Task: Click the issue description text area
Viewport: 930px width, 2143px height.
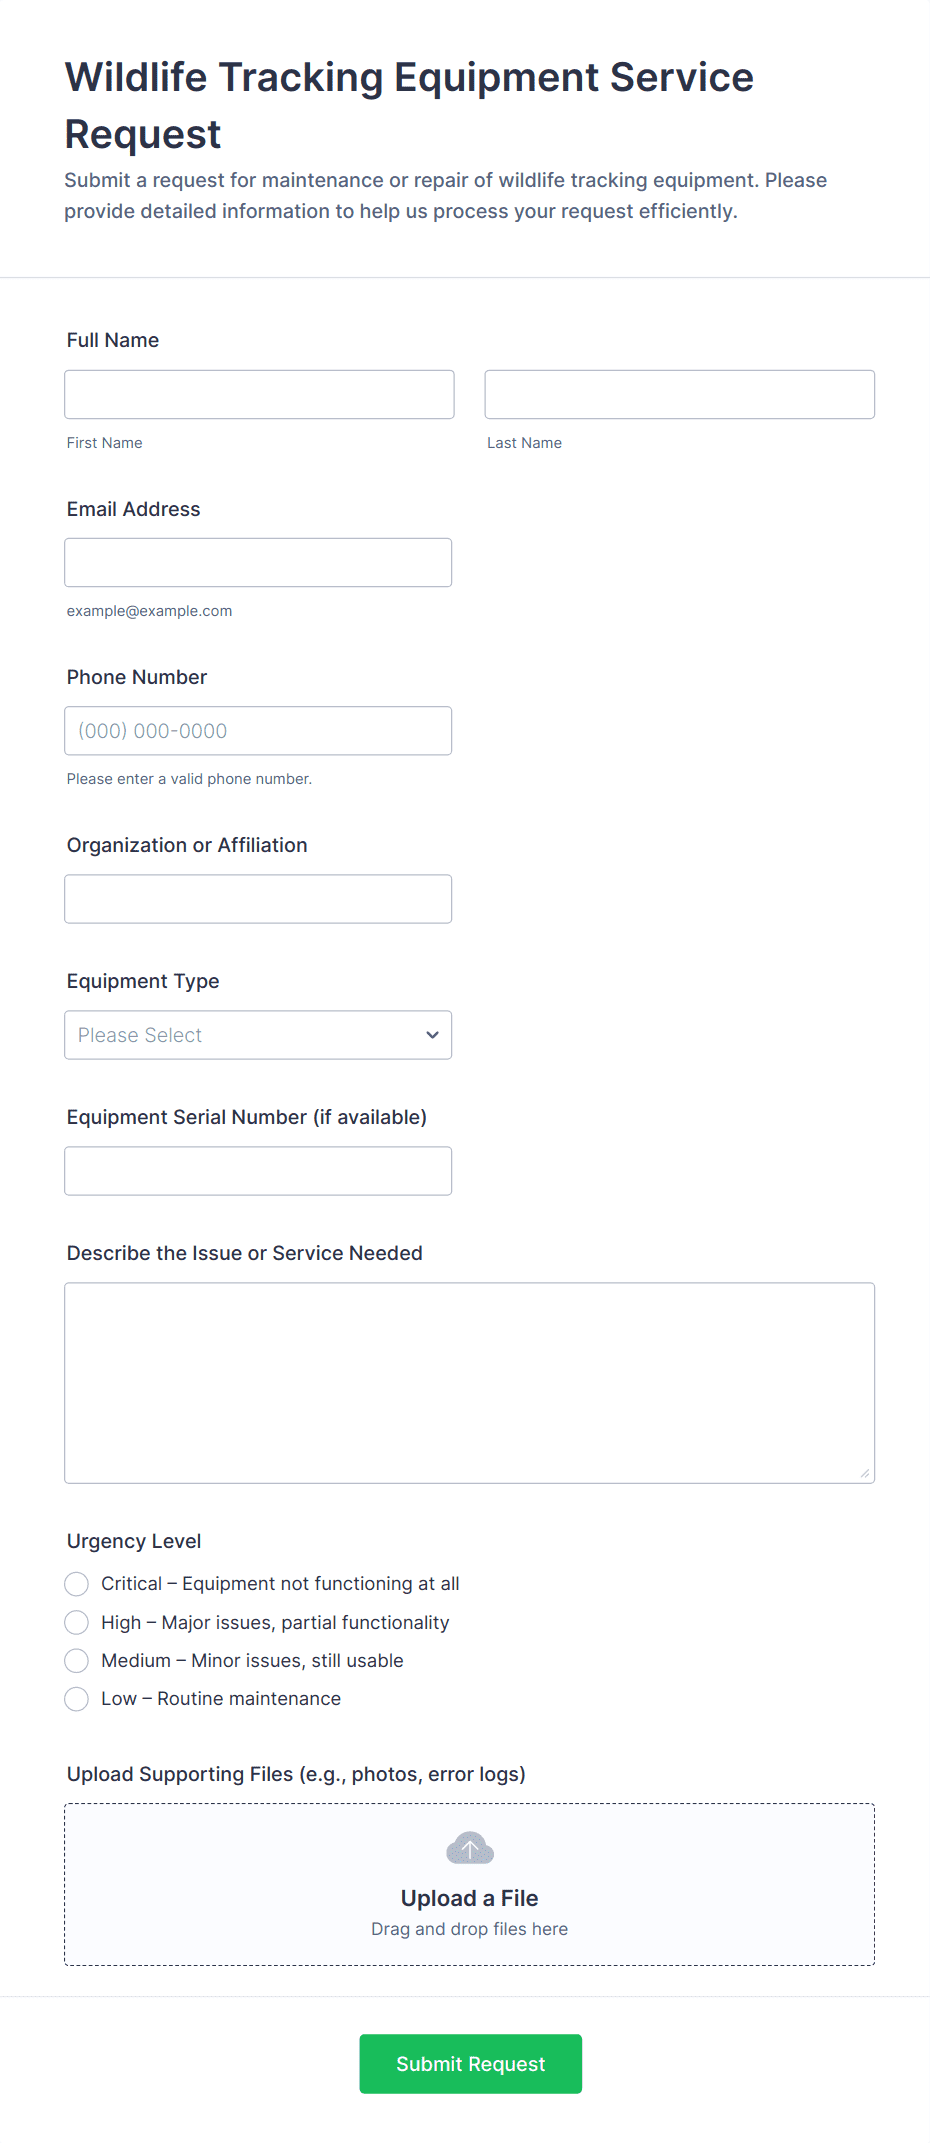Action: tap(469, 1382)
